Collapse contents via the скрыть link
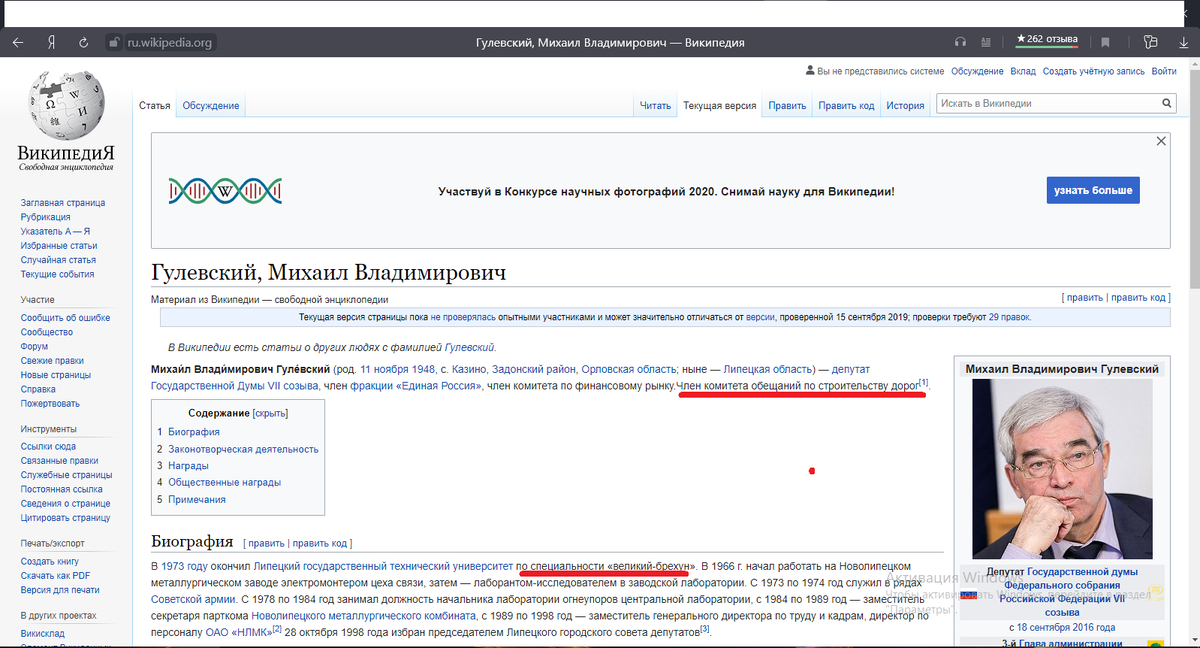 (x=270, y=413)
